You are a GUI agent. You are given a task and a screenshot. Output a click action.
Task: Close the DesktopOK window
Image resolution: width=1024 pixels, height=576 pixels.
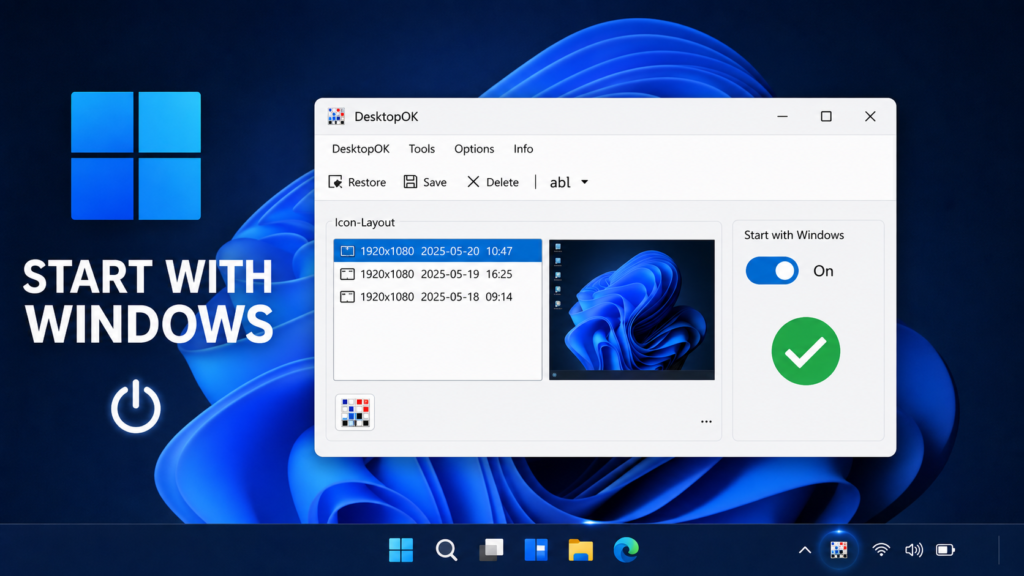pyautogui.click(x=870, y=116)
